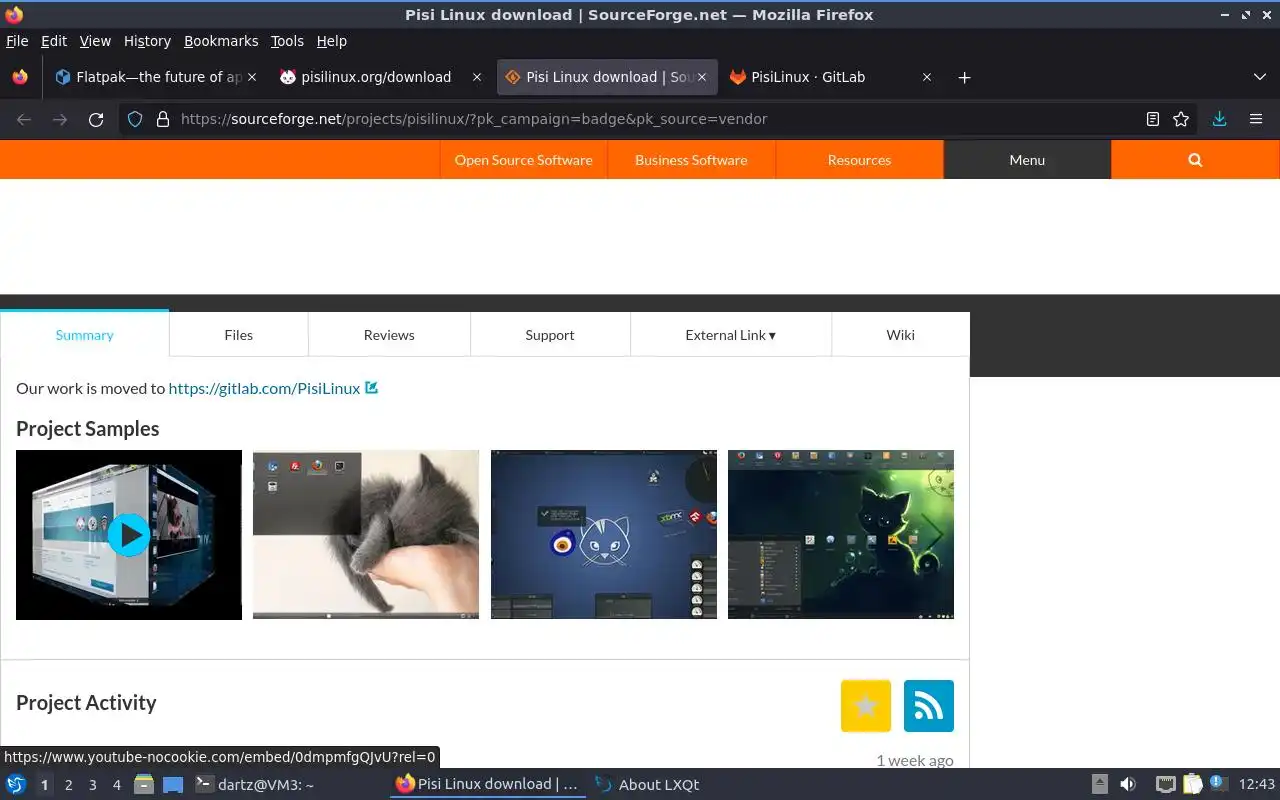Open the Bookmarks menu
The width and height of the screenshot is (1280, 800).
click(221, 41)
